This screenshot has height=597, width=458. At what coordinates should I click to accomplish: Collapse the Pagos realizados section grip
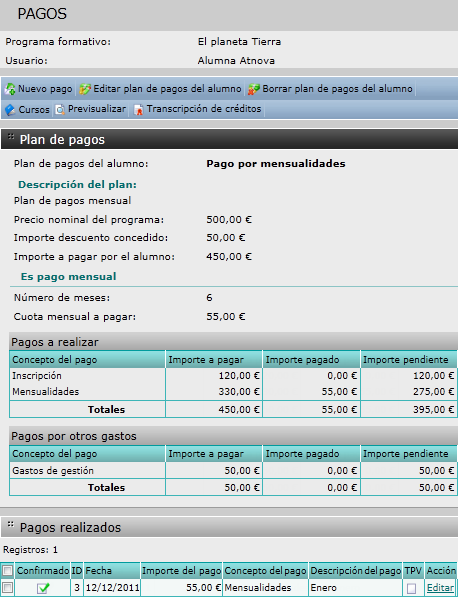pos(11,525)
